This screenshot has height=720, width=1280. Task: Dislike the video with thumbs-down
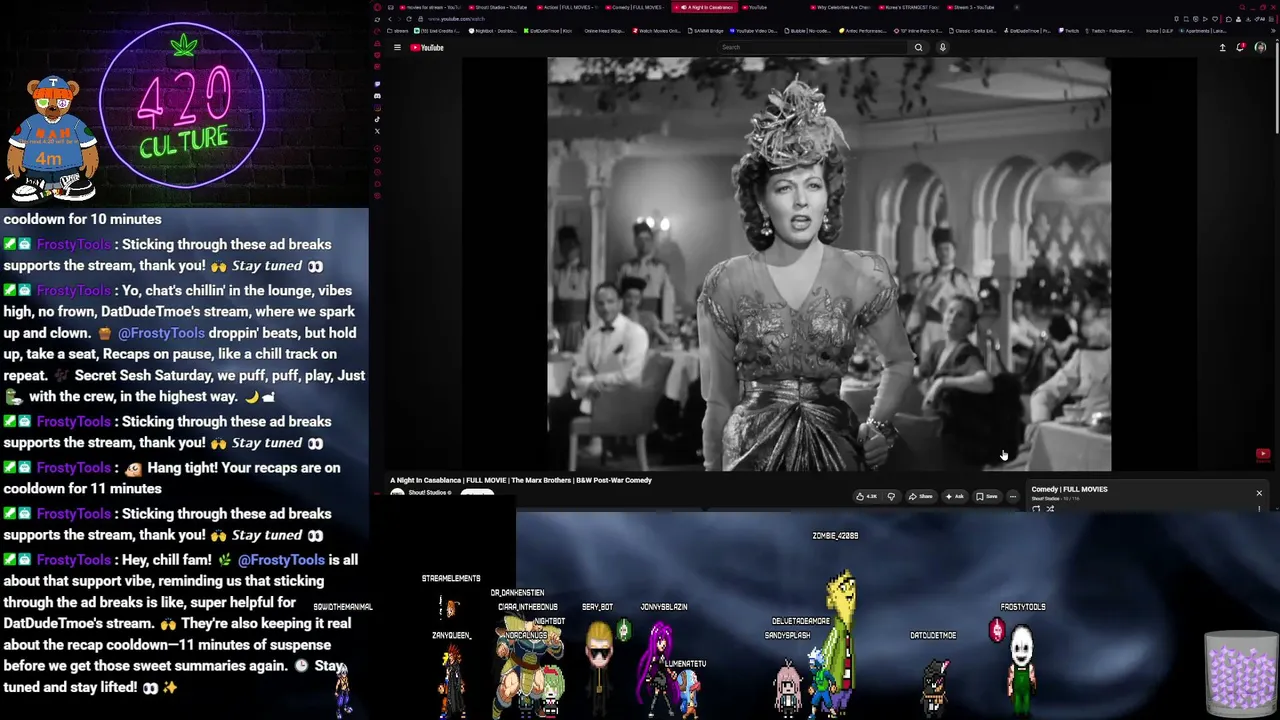(891, 496)
